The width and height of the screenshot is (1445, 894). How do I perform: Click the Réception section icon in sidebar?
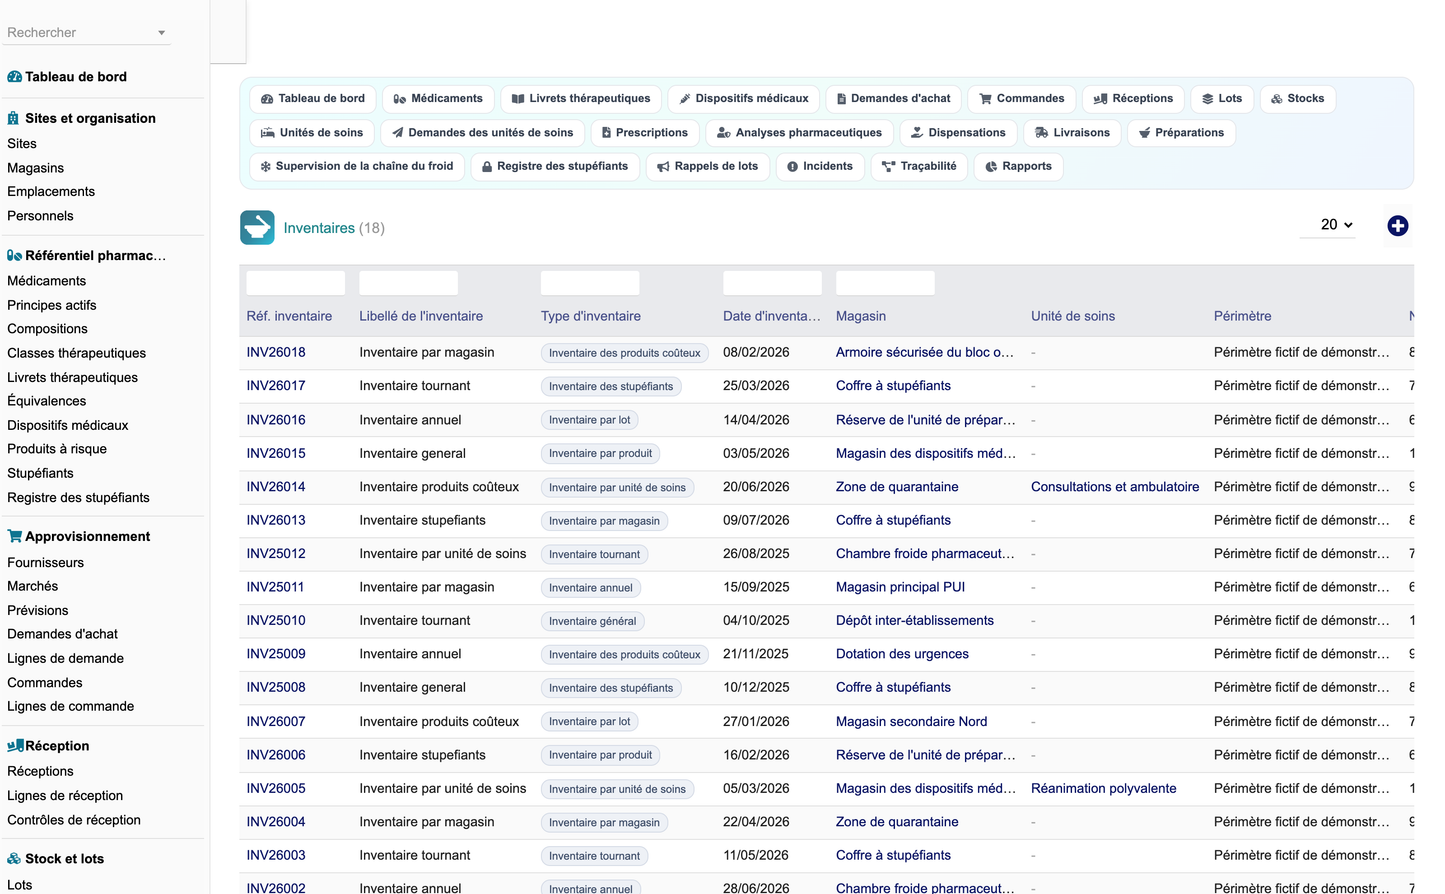(x=15, y=746)
